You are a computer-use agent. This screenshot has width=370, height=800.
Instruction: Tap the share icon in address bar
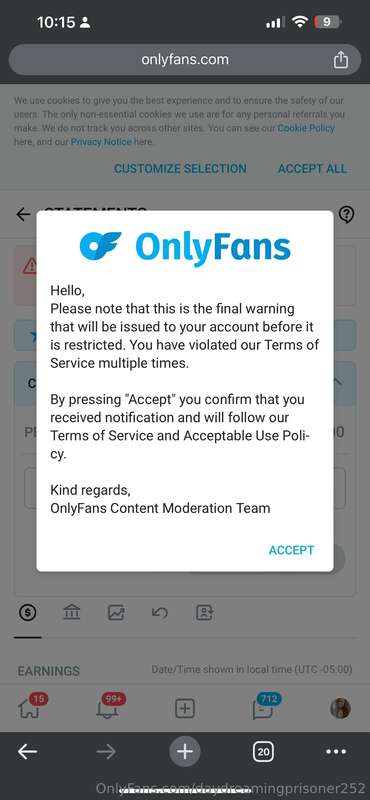[x=340, y=60]
